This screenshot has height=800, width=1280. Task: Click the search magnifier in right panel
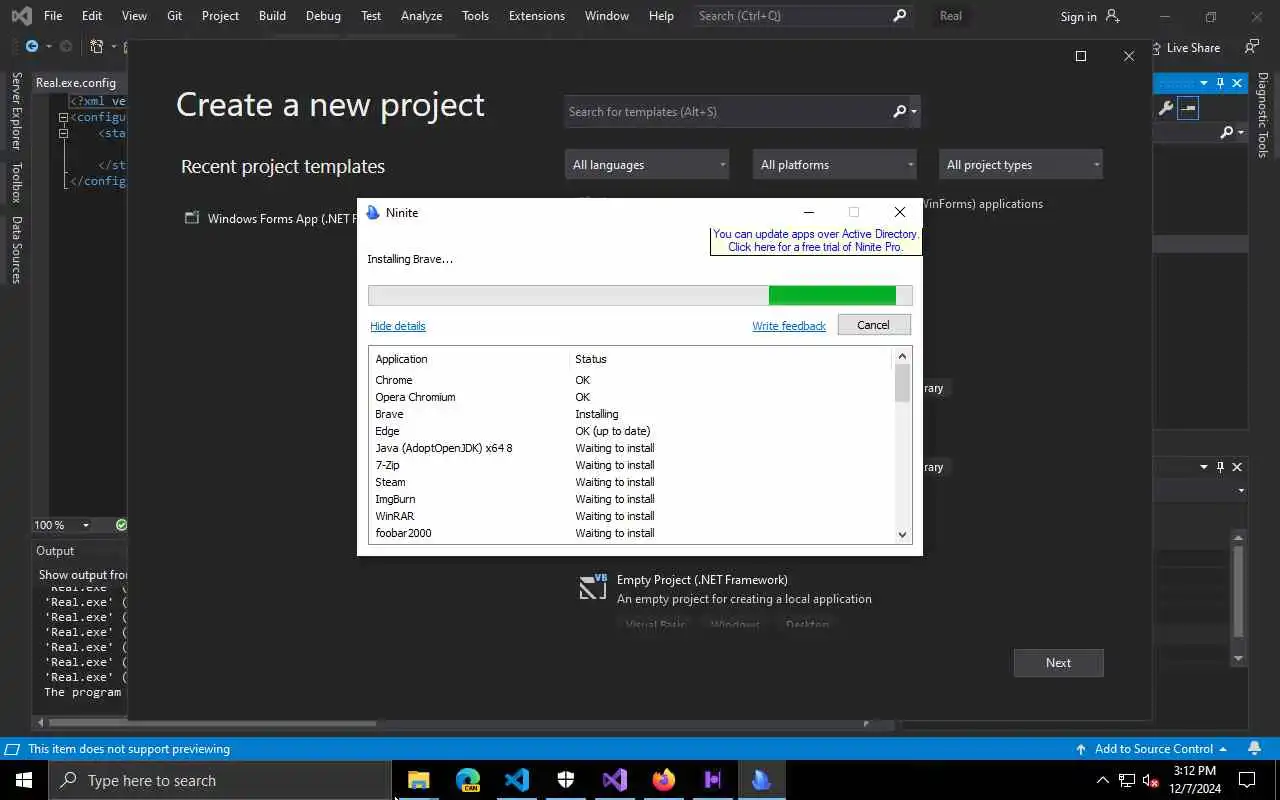point(1226,132)
